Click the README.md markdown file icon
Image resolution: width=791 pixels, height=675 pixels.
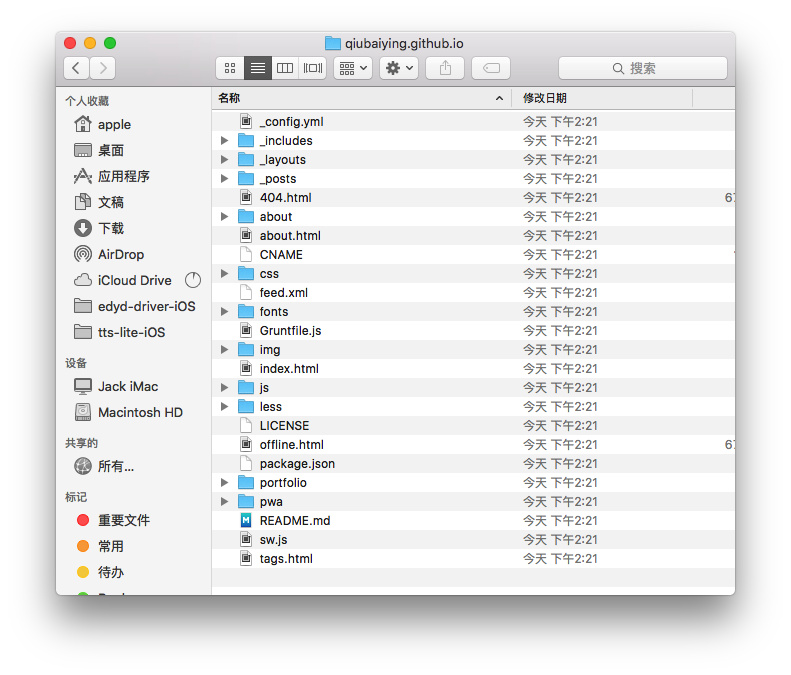point(246,521)
